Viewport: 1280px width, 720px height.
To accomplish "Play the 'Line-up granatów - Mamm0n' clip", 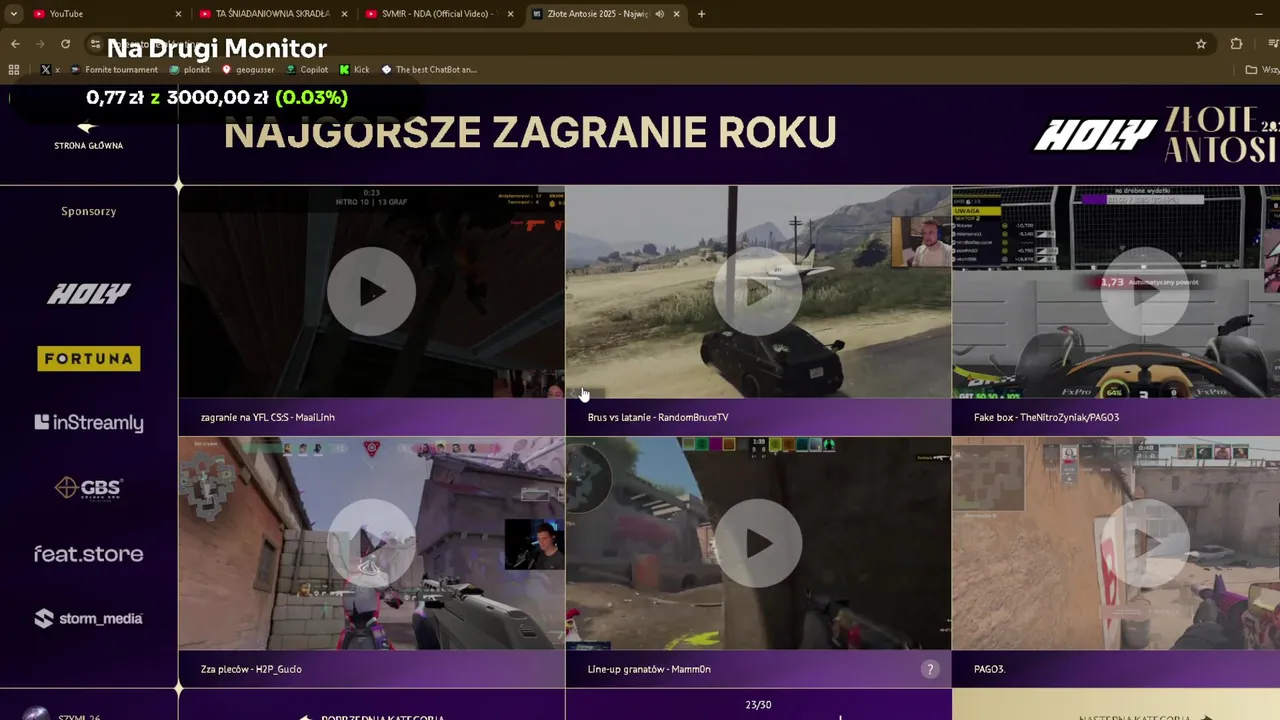I will 758,543.
